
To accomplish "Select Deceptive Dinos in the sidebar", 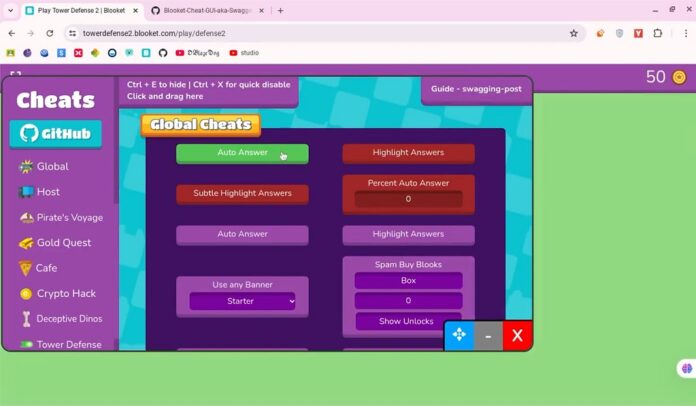I will pos(69,319).
